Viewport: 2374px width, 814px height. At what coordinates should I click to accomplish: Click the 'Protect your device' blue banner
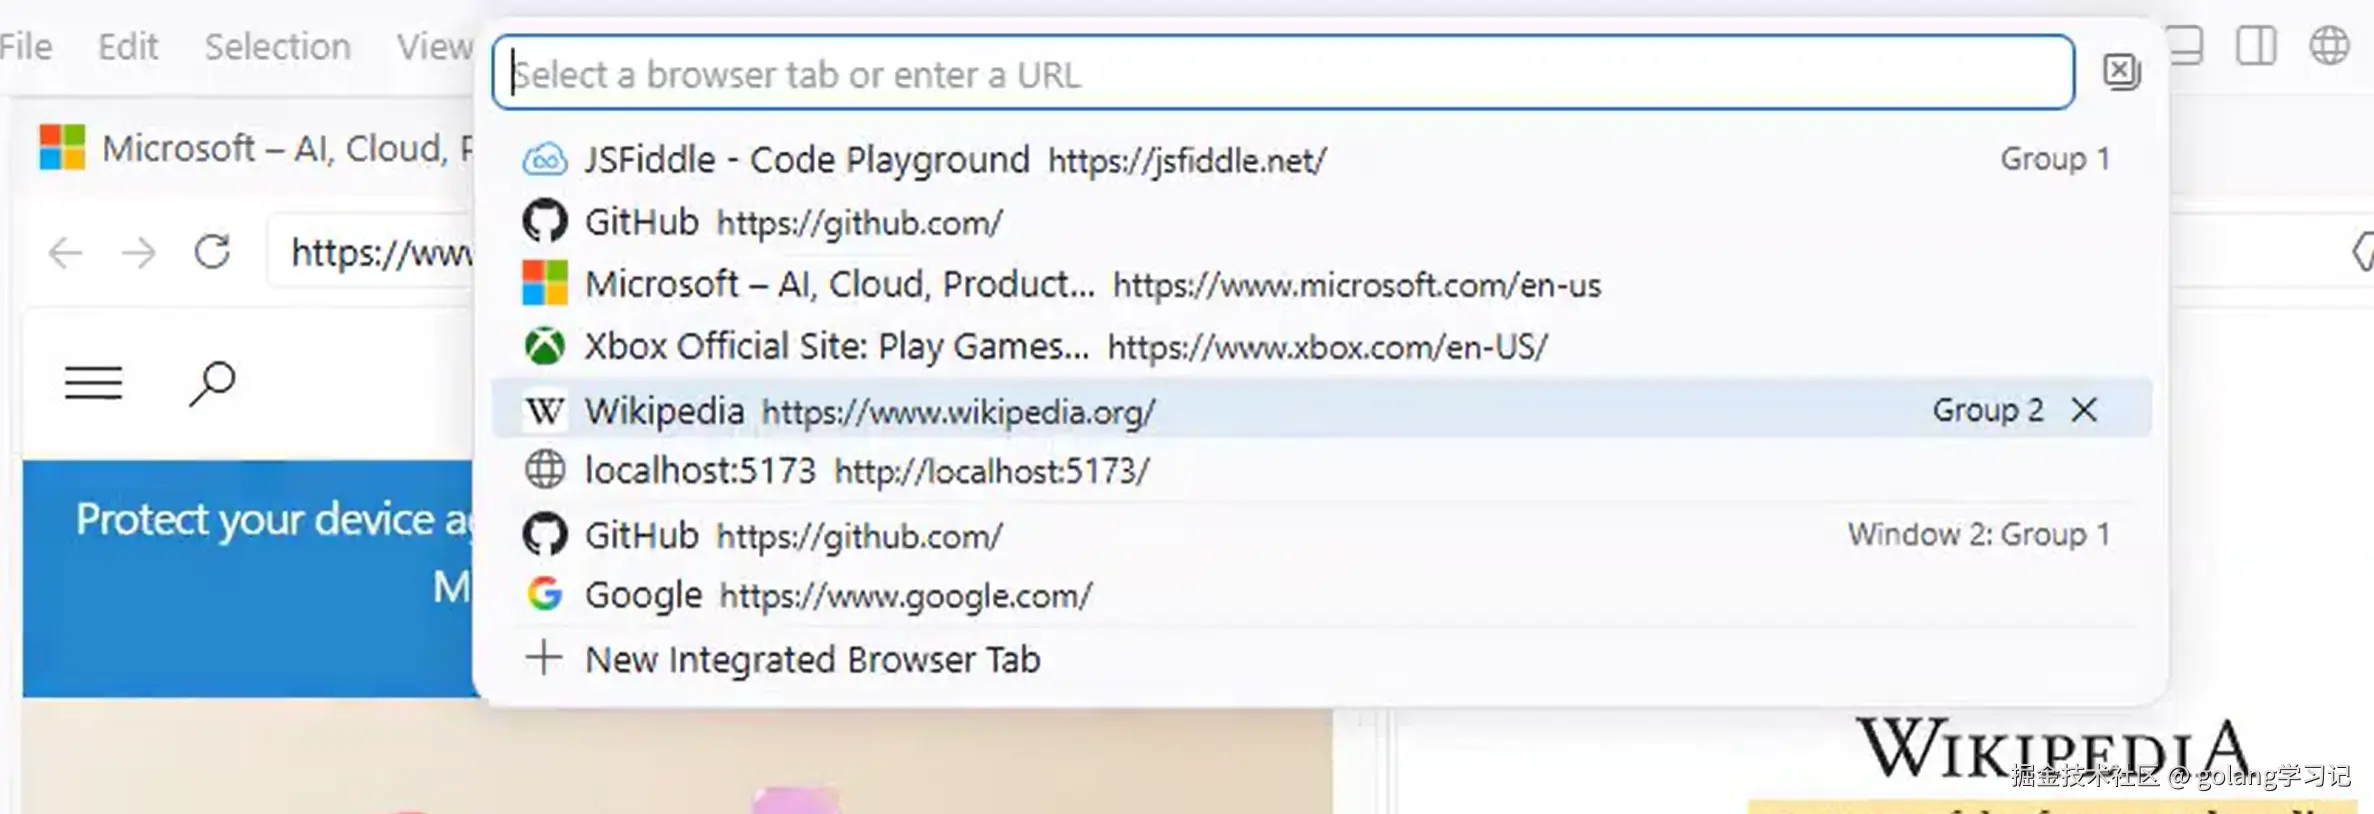pos(248,578)
